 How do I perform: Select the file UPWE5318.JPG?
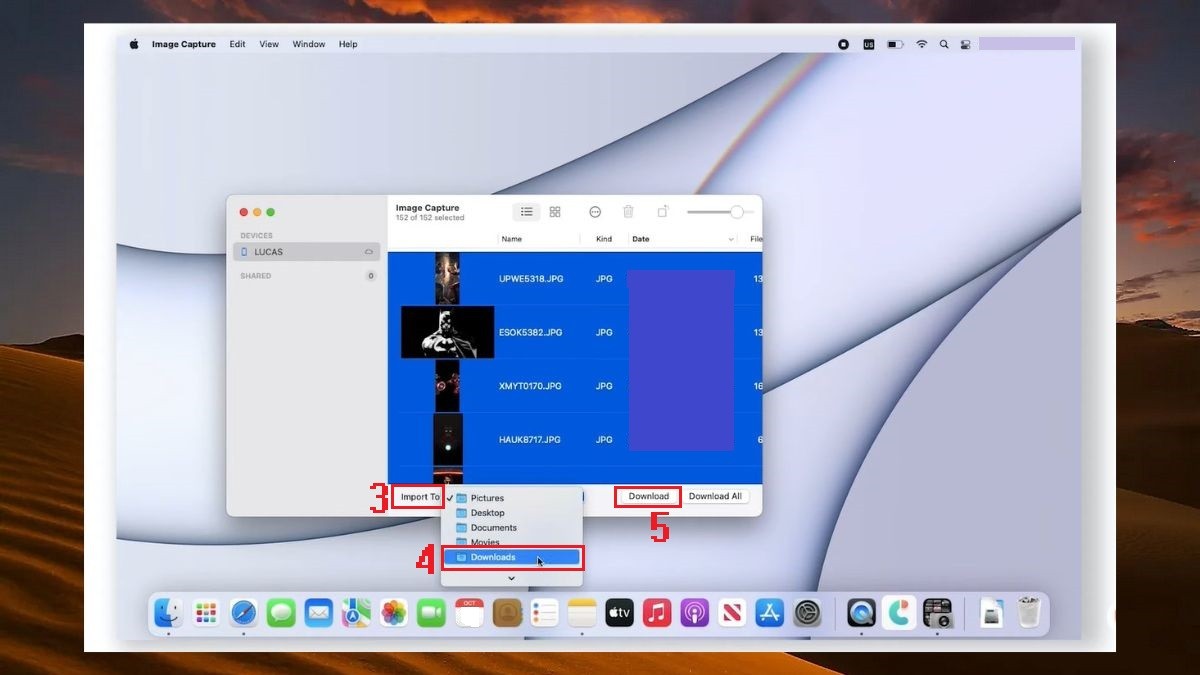tap(531, 279)
